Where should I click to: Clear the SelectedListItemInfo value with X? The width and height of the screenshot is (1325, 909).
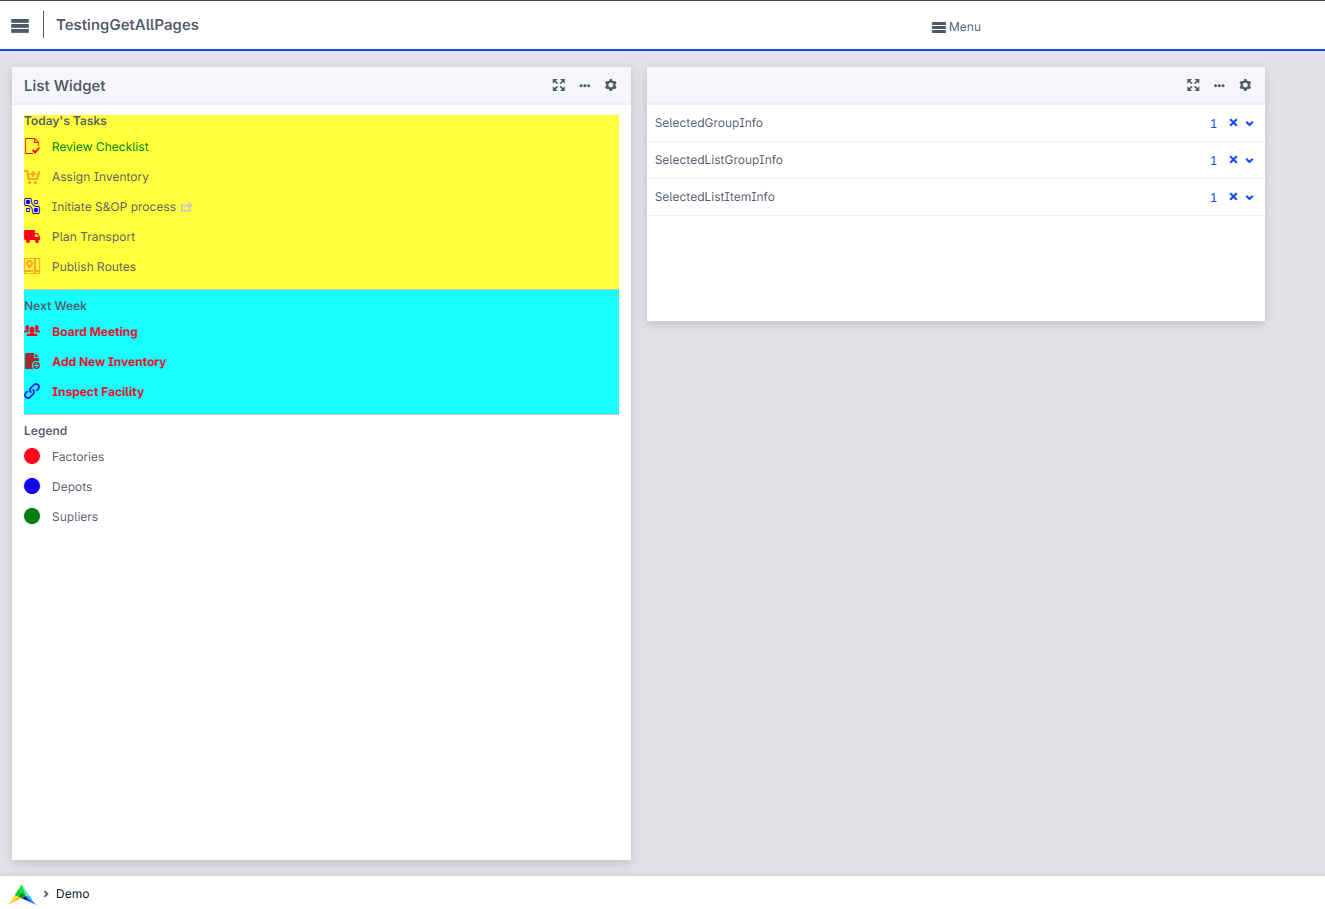tap(1233, 197)
